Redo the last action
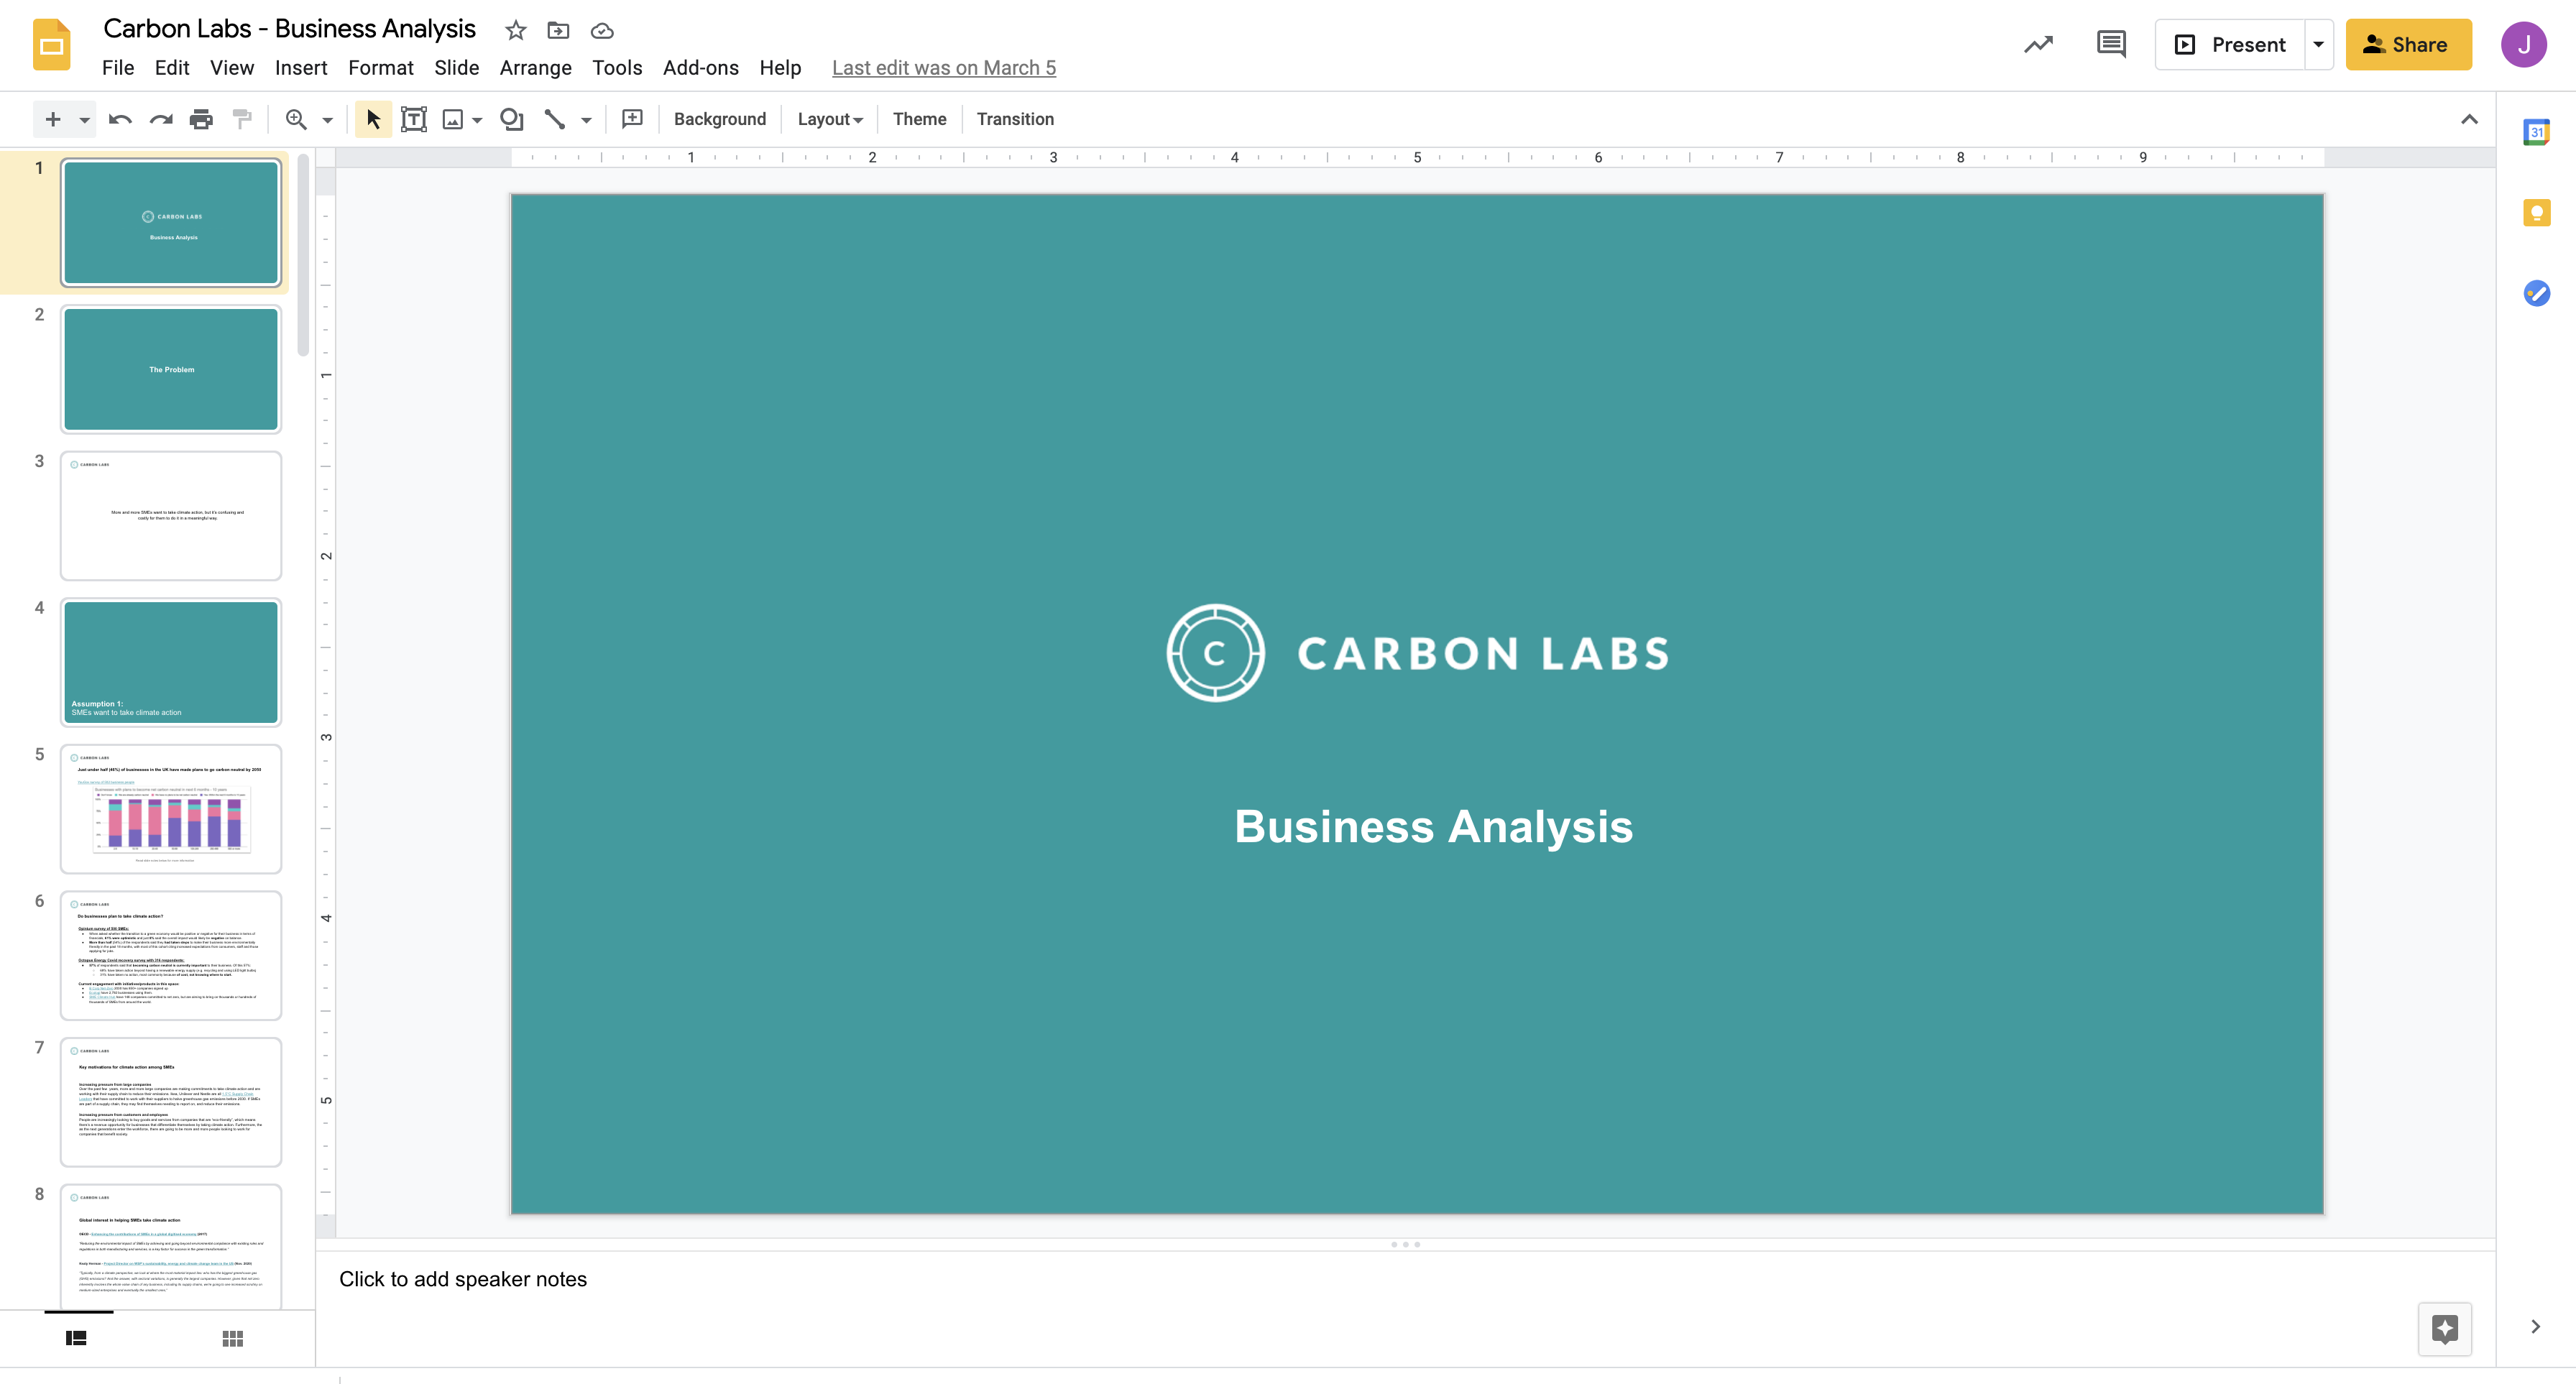 pos(161,119)
